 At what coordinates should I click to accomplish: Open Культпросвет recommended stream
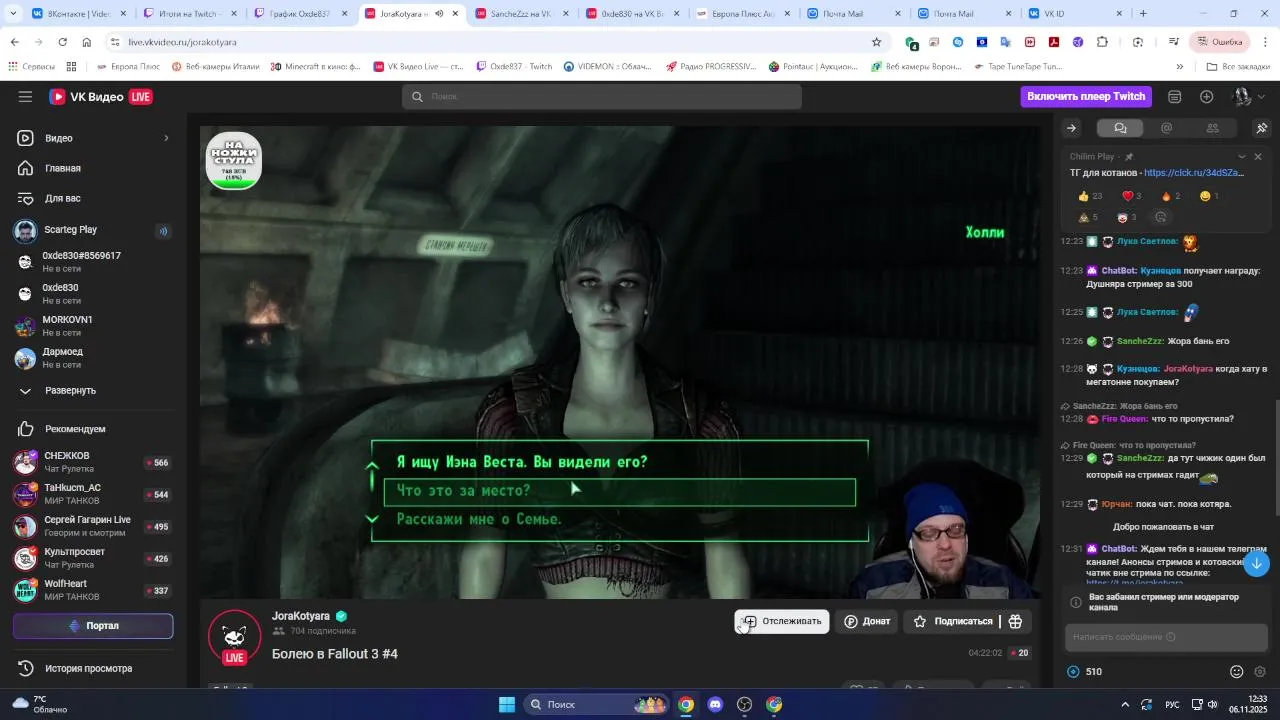(94, 558)
